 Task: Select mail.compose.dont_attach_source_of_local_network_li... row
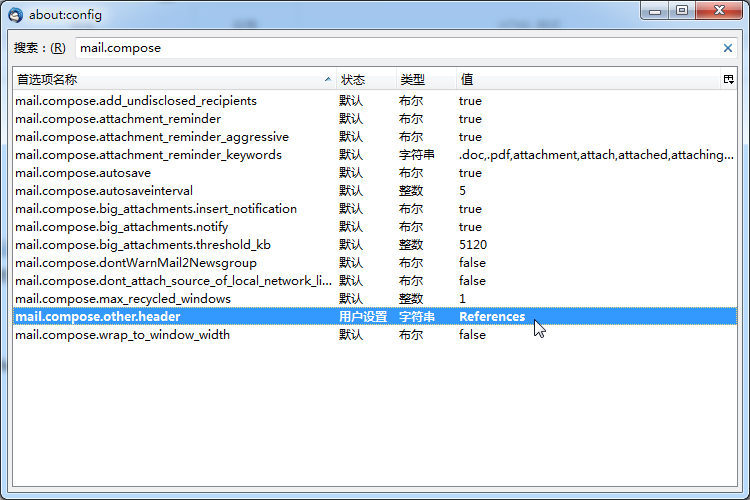[x=375, y=281]
